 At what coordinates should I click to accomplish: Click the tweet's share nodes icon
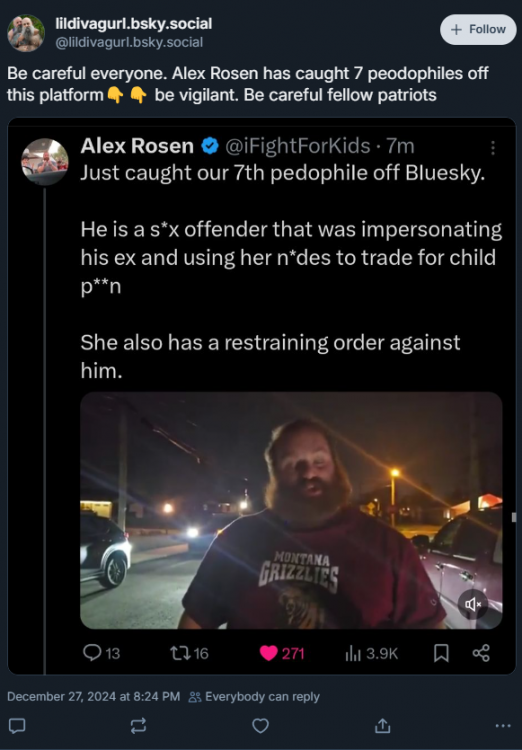(x=481, y=653)
